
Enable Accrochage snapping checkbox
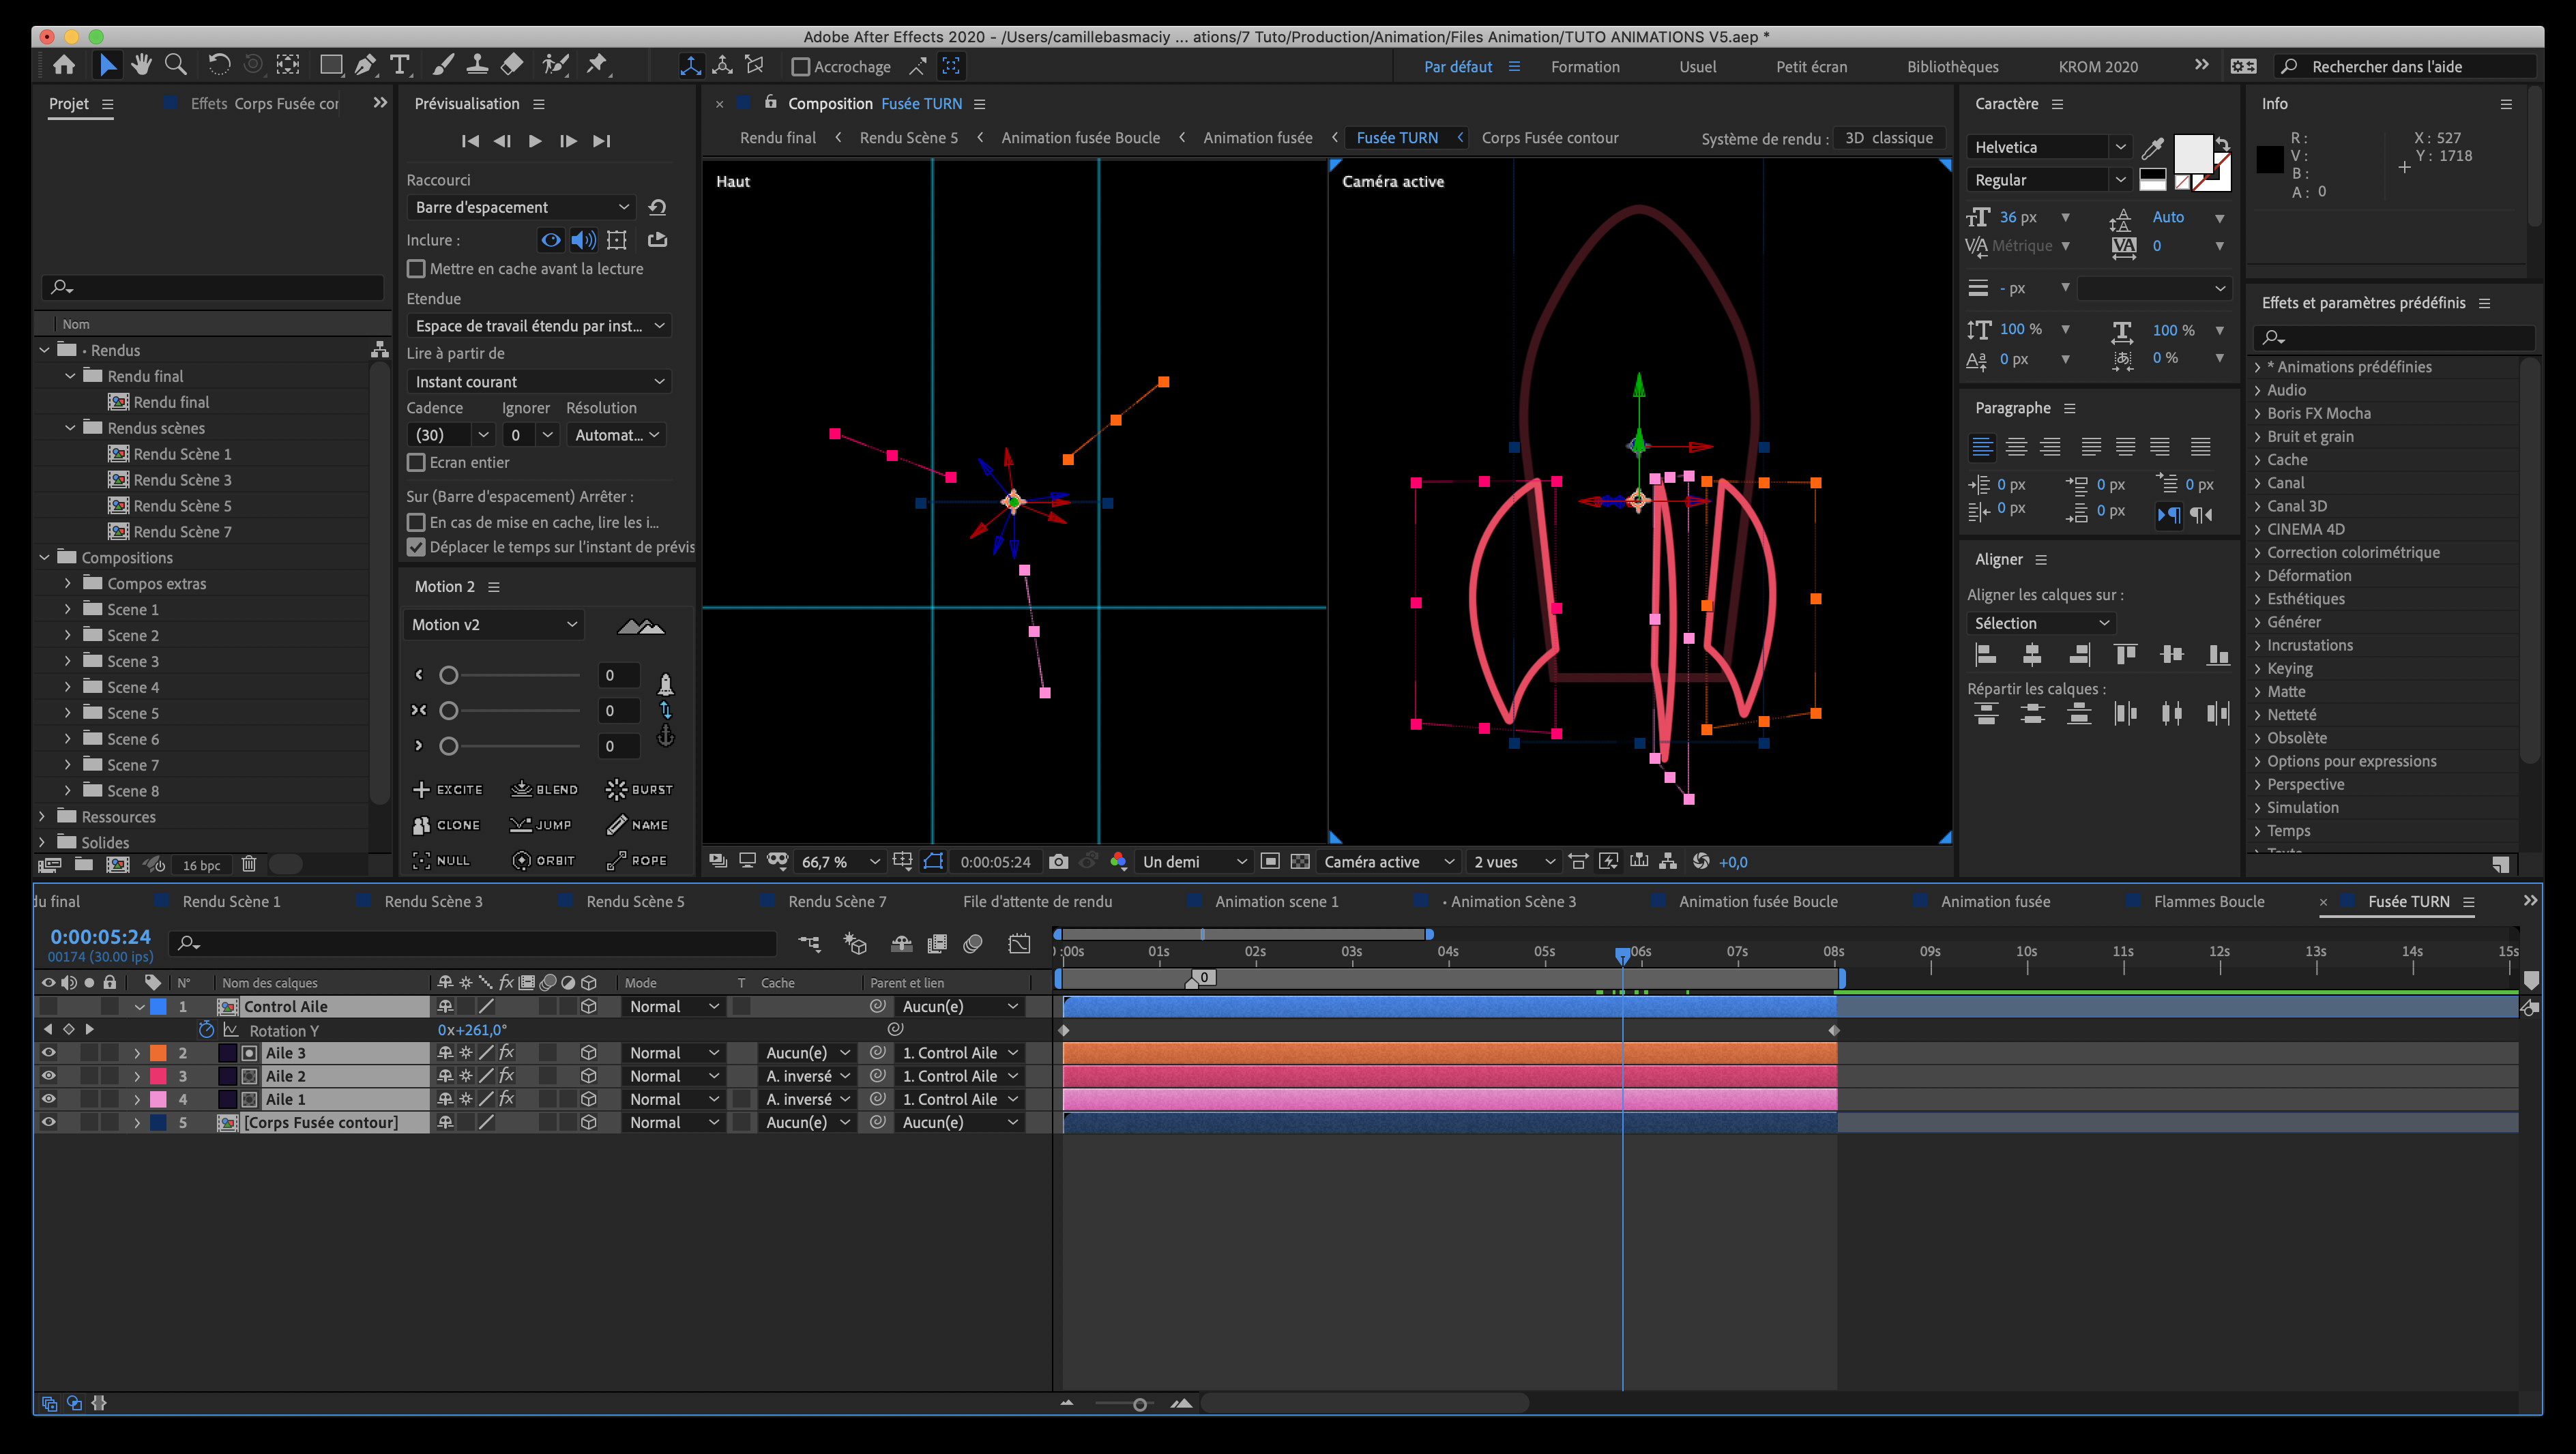point(800,67)
